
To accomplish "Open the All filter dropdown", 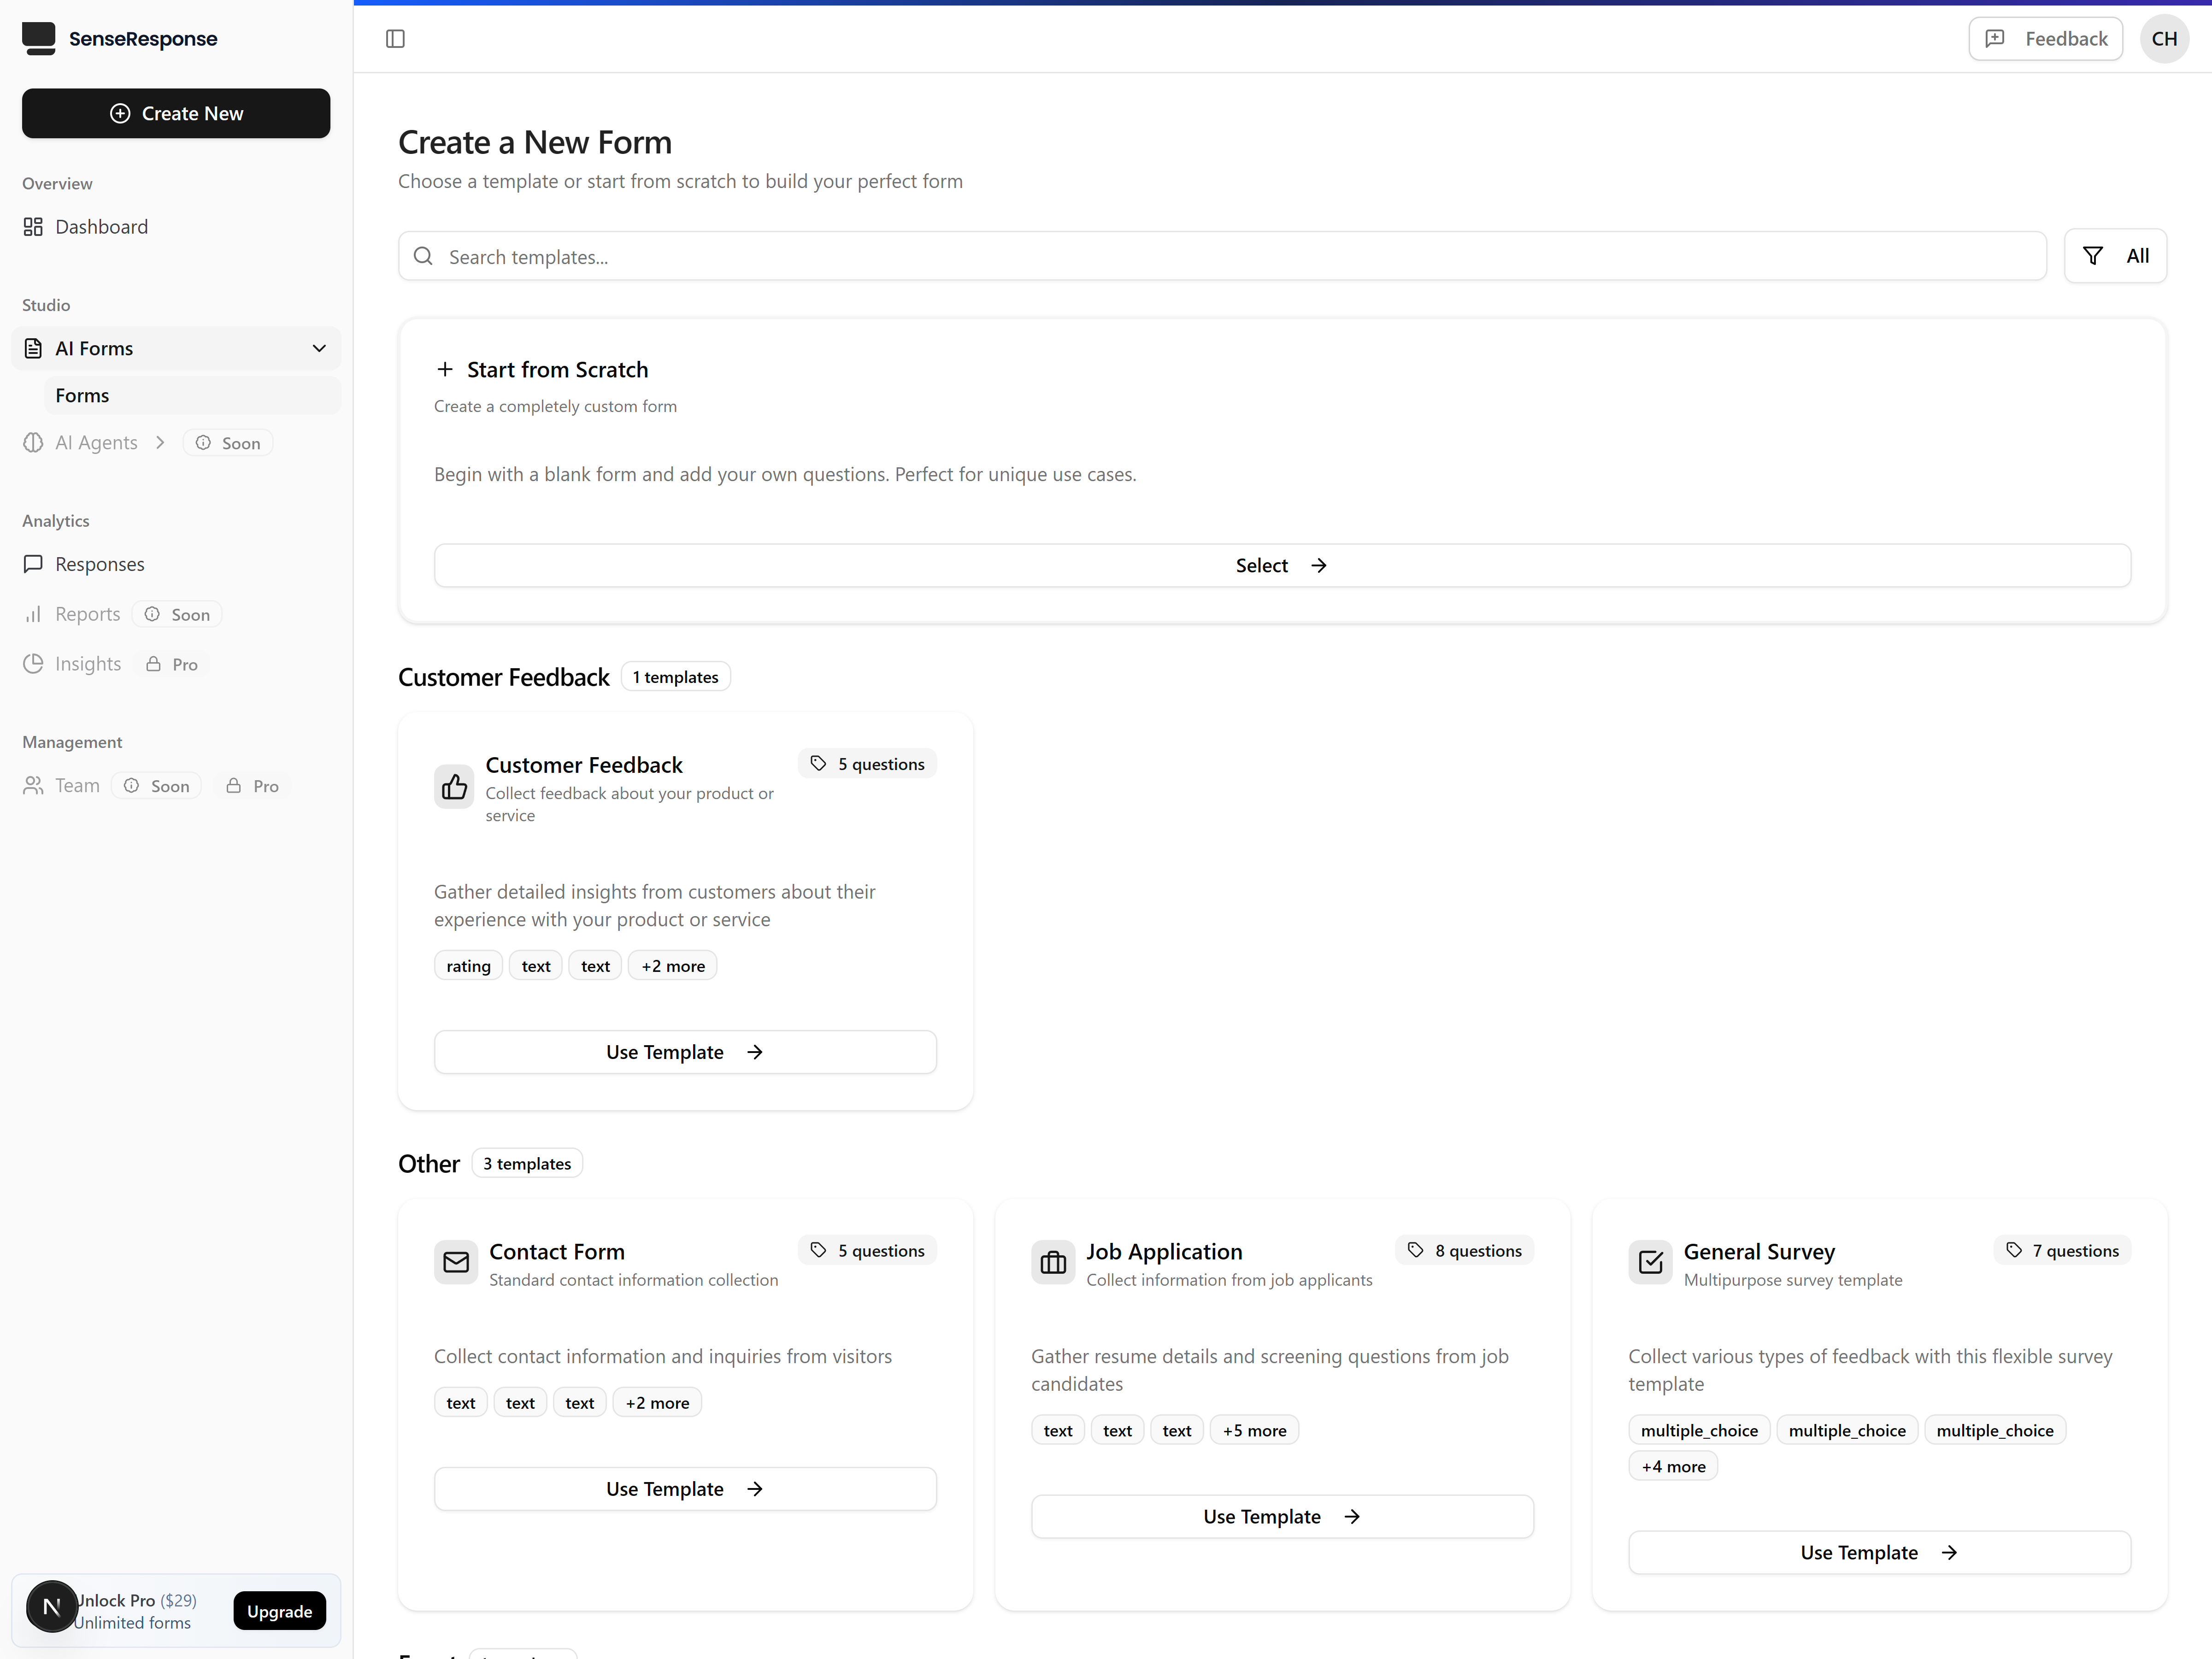I will pyautogui.click(x=2115, y=256).
